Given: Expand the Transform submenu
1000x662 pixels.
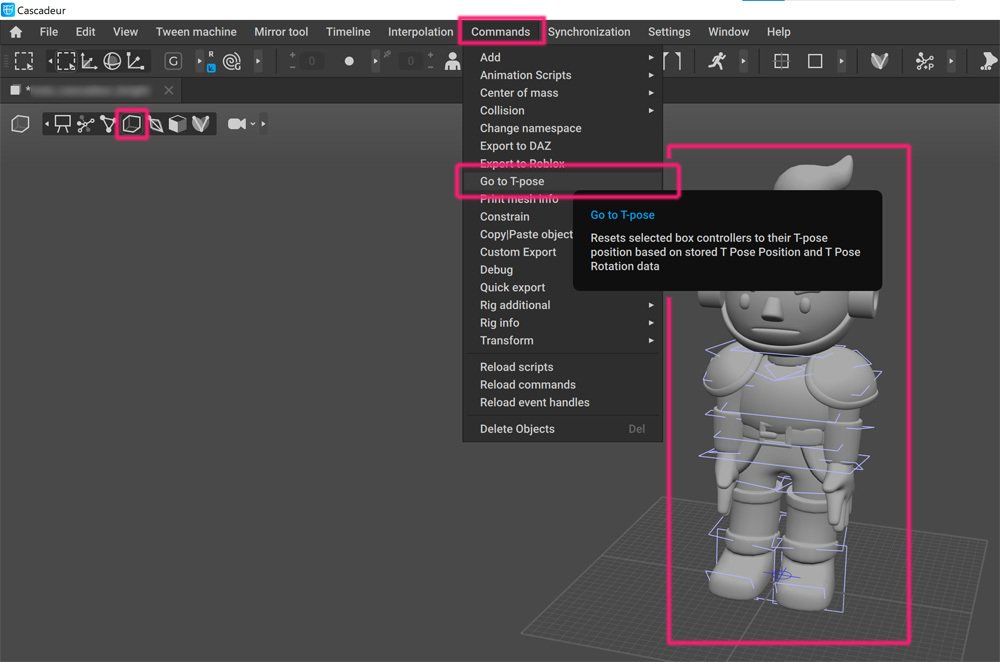Looking at the screenshot, I should coord(506,340).
